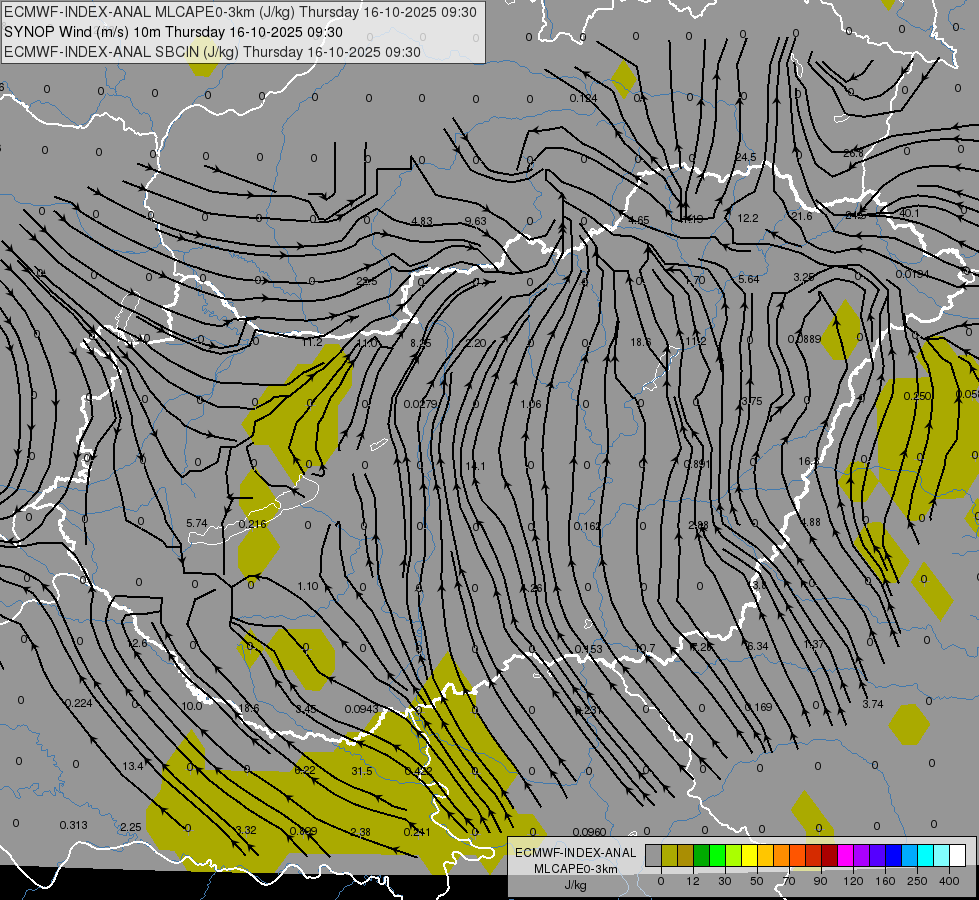Click the map value 10.7
This screenshot has width=979, height=900.
pos(645,648)
